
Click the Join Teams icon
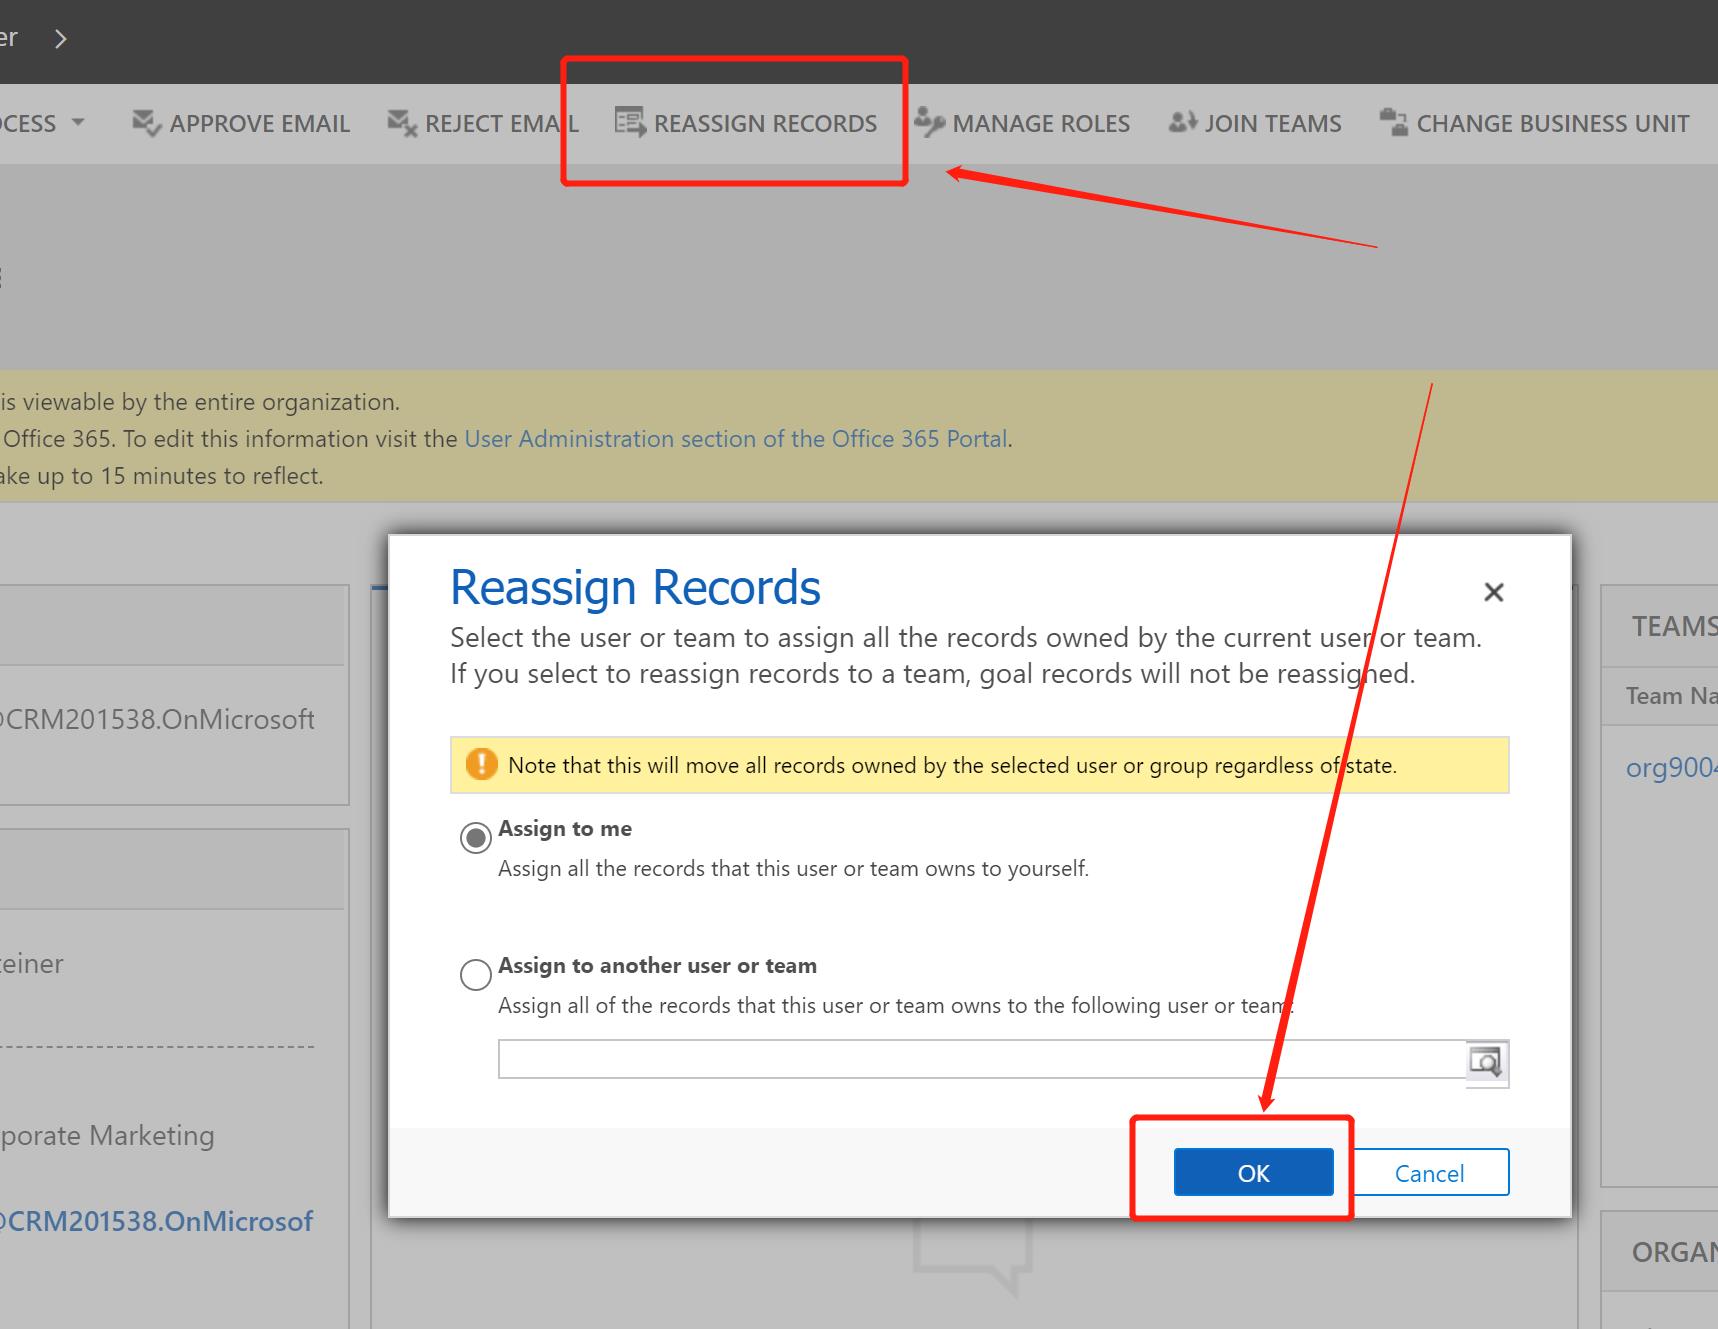pyautogui.click(x=1183, y=122)
